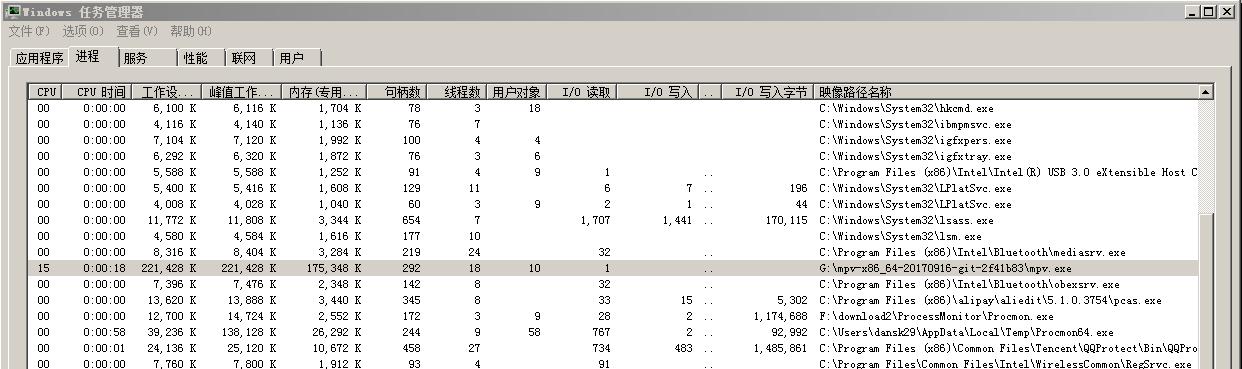
Task: Open the 文件(F) menu
Action: coord(29,31)
